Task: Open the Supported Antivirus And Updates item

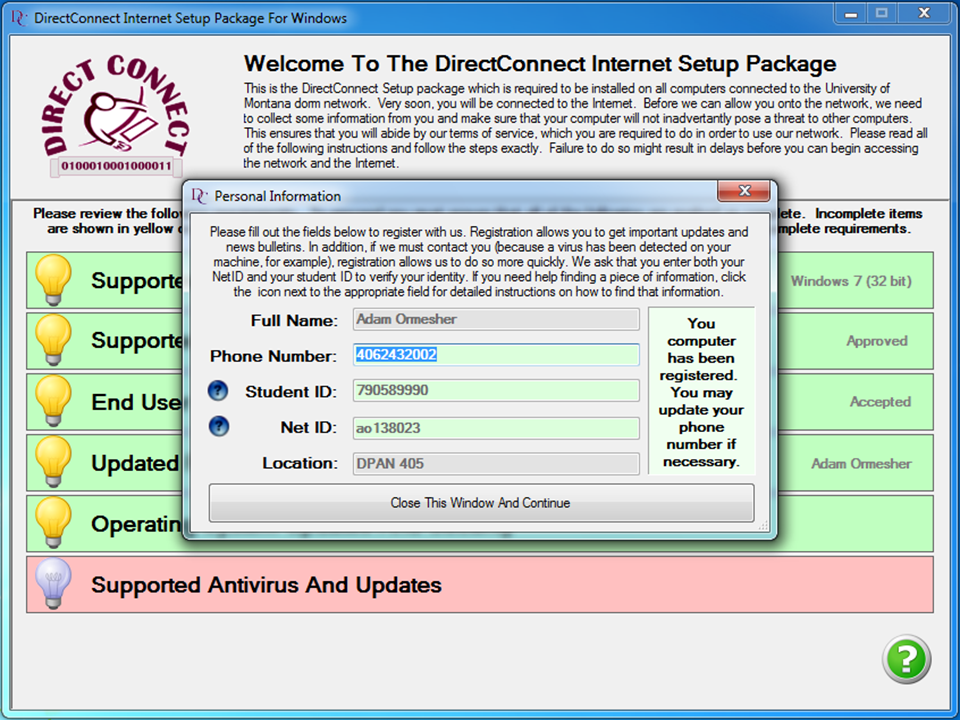Action: click(480, 585)
